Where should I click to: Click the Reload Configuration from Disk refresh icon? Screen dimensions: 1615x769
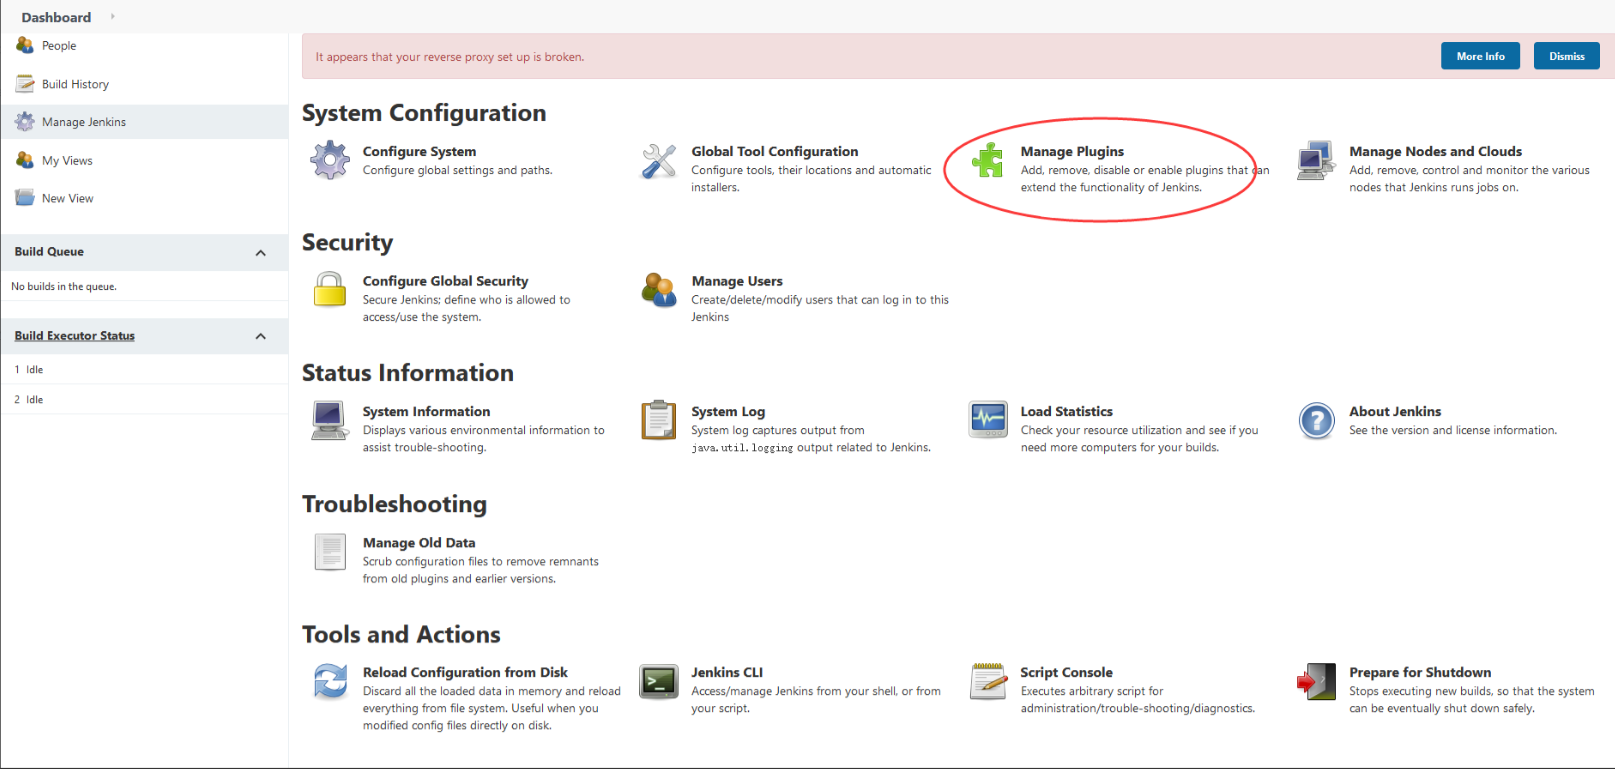330,681
